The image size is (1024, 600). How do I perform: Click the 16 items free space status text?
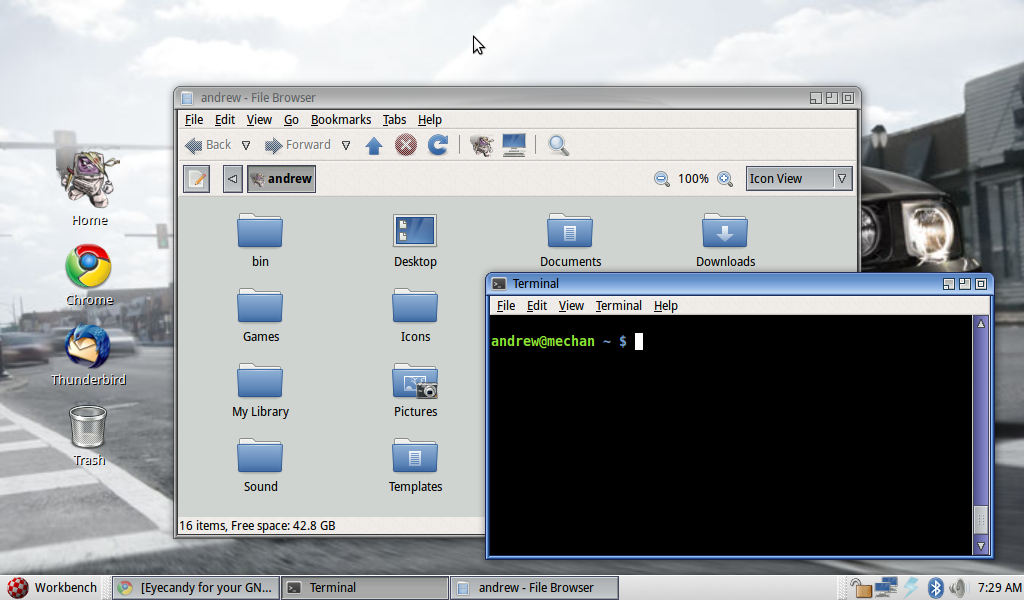[257, 526]
